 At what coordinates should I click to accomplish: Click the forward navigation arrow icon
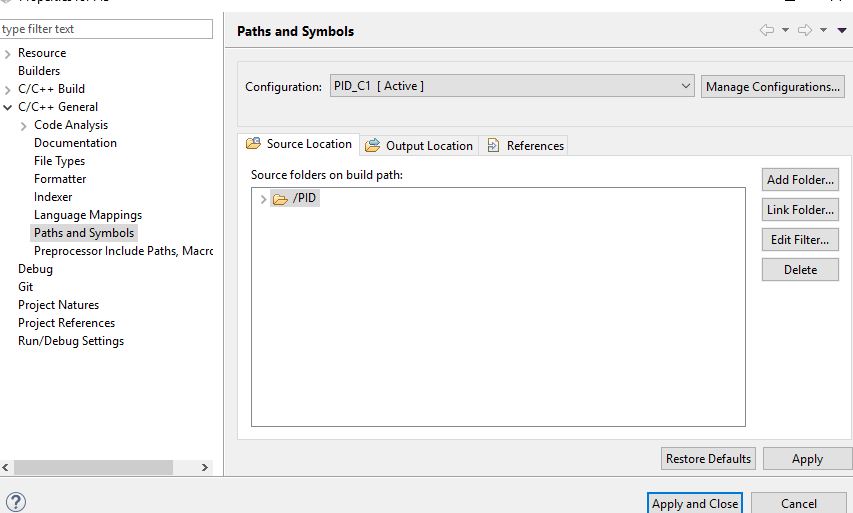point(804,31)
